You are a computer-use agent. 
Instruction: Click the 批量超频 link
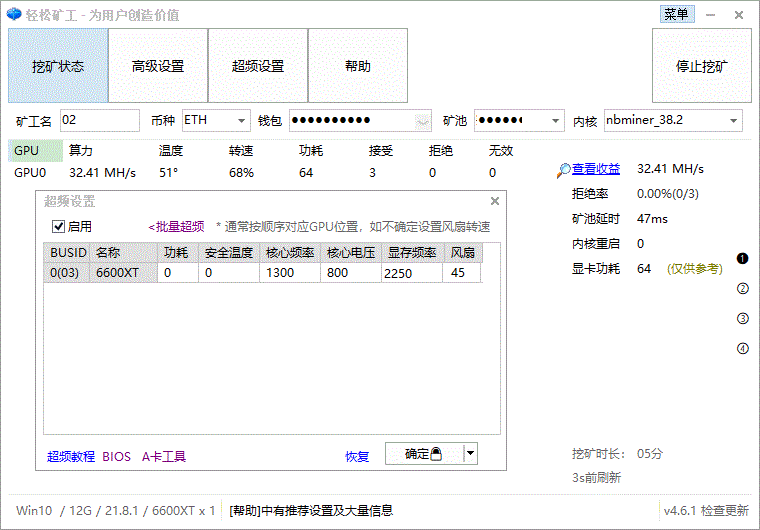coord(177,227)
